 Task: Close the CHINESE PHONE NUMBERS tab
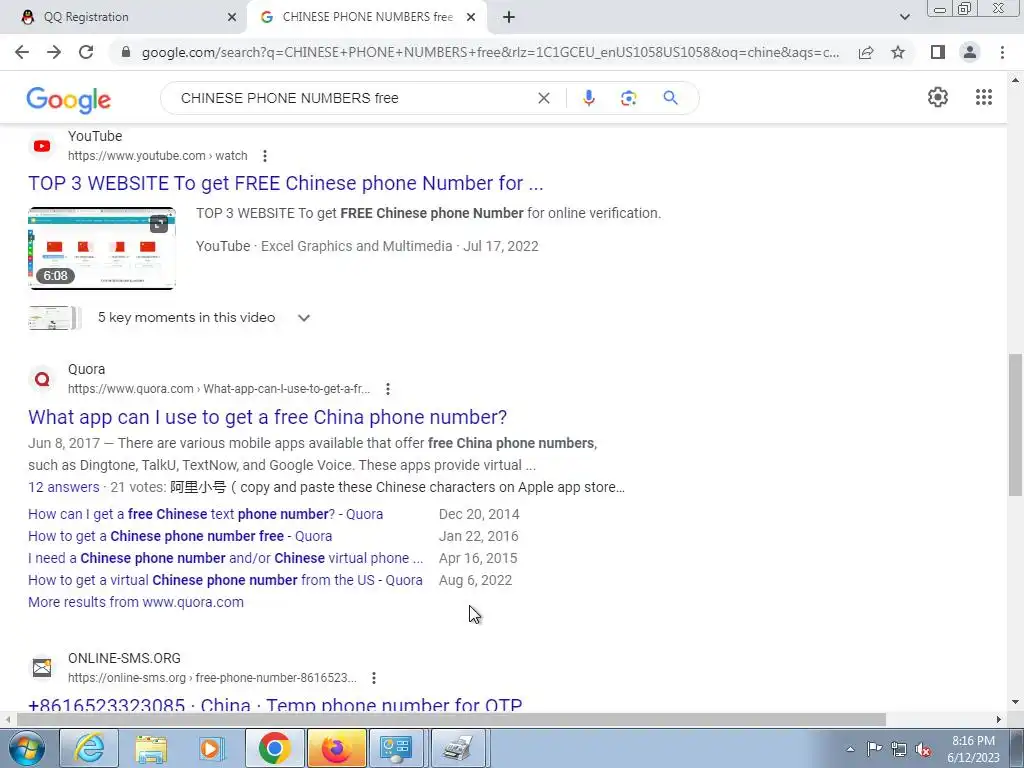[x=471, y=17]
